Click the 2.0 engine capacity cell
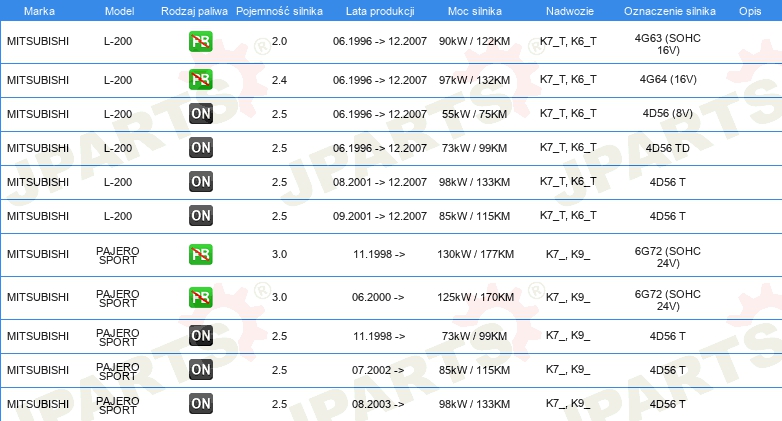The width and height of the screenshot is (782, 421). [x=279, y=41]
